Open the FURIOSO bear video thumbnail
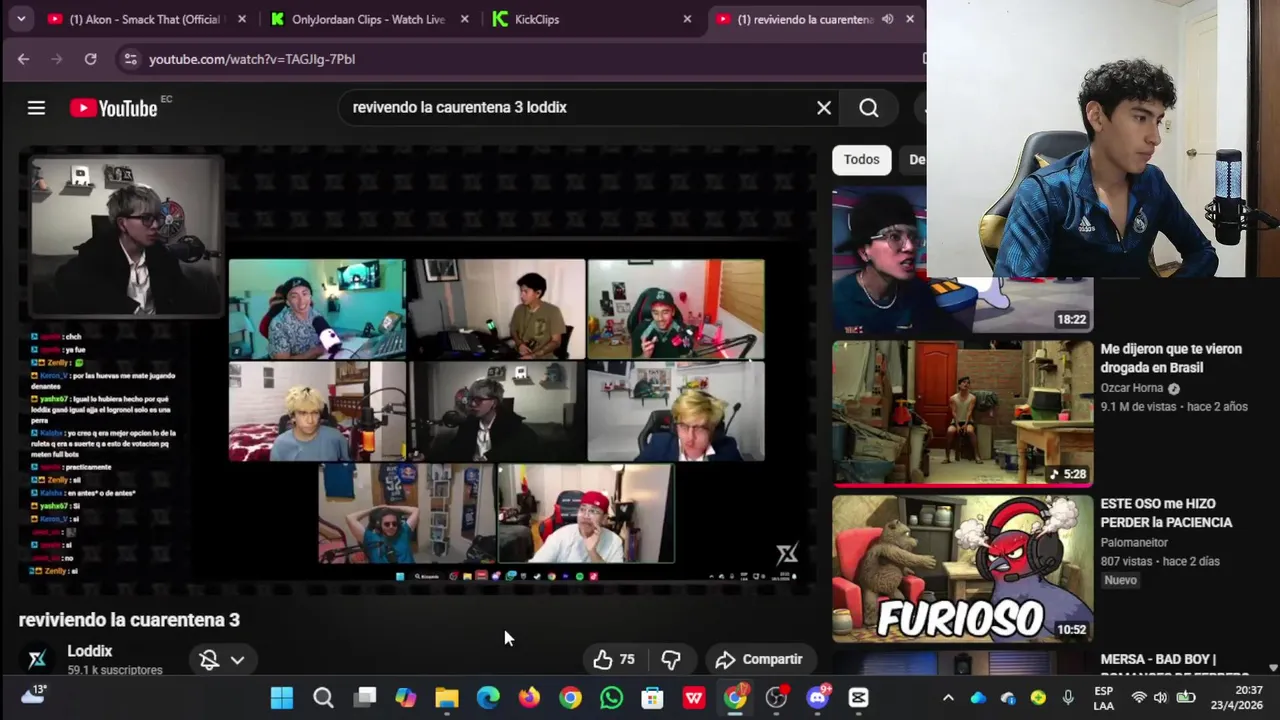The width and height of the screenshot is (1280, 720). [962, 568]
